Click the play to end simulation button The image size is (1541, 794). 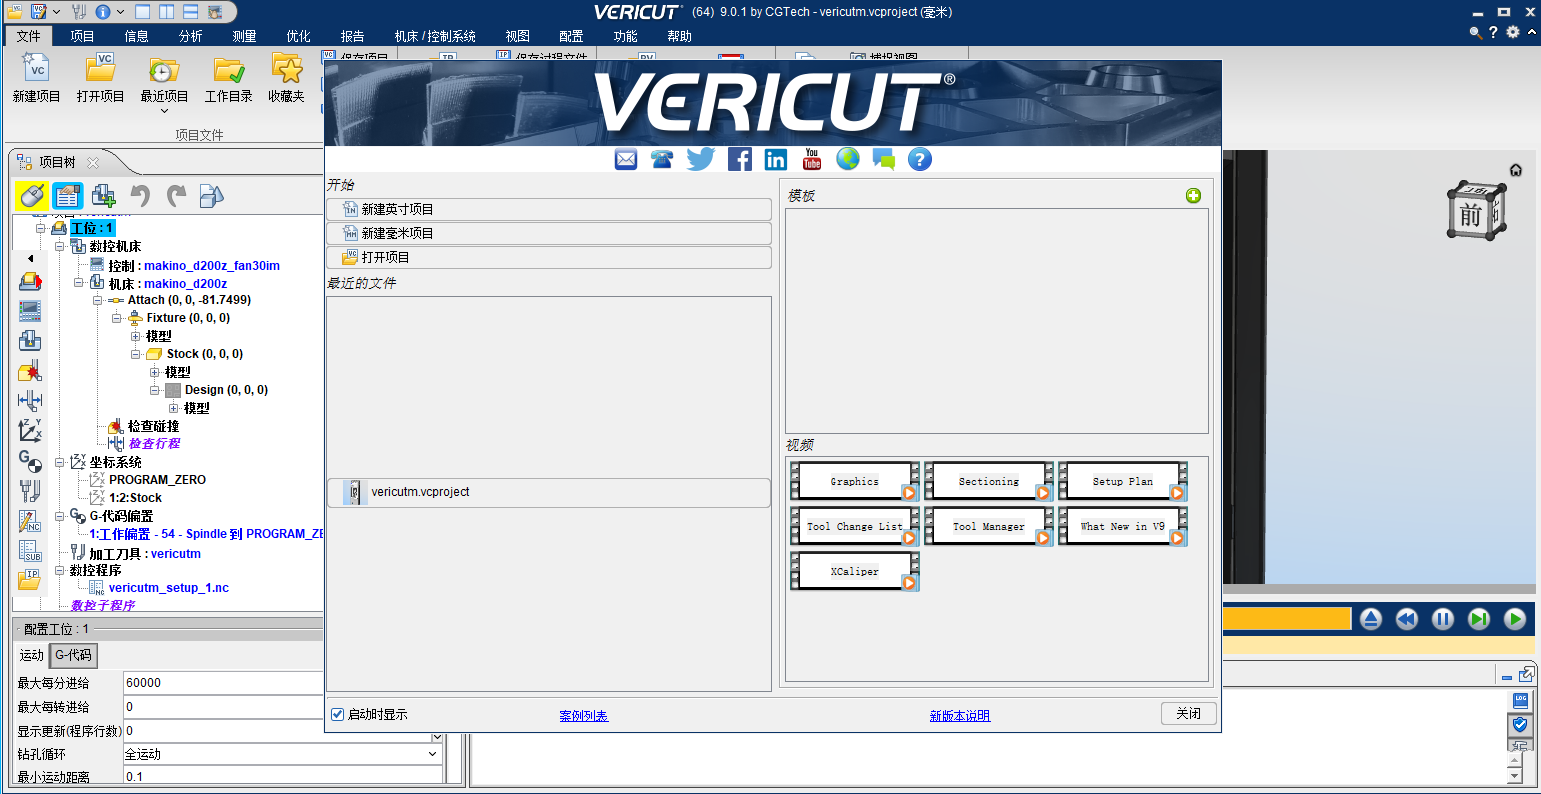coord(1515,619)
